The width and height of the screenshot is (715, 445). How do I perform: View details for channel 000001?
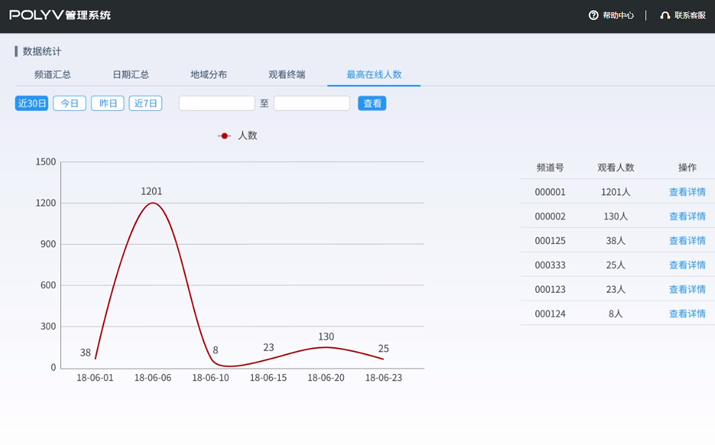[687, 192]
